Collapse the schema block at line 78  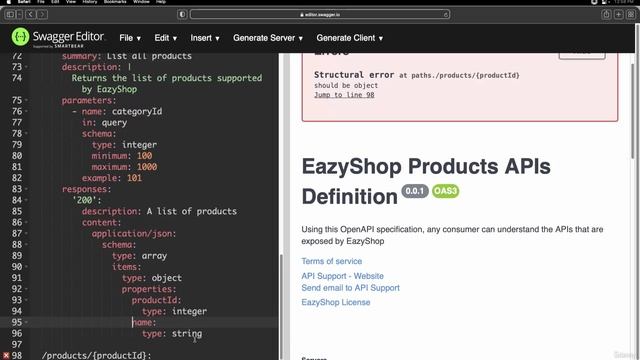point(26,133)
